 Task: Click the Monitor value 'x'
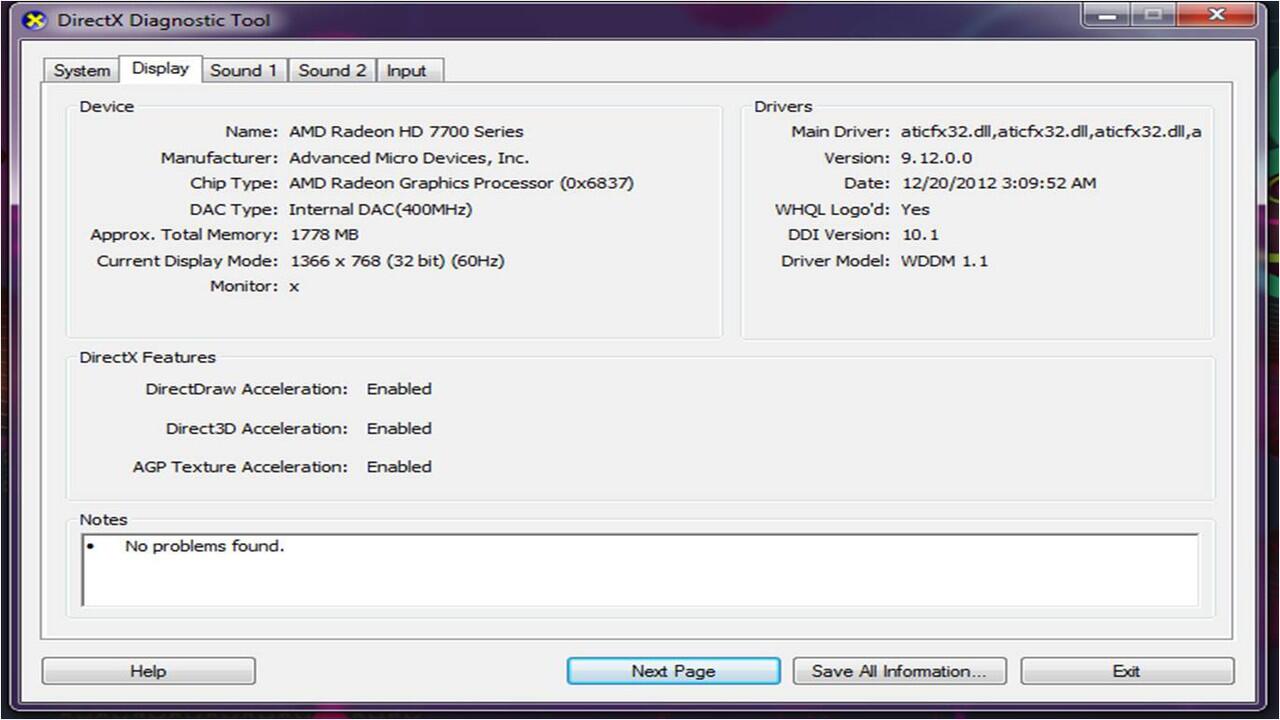[x=294, y=287]
